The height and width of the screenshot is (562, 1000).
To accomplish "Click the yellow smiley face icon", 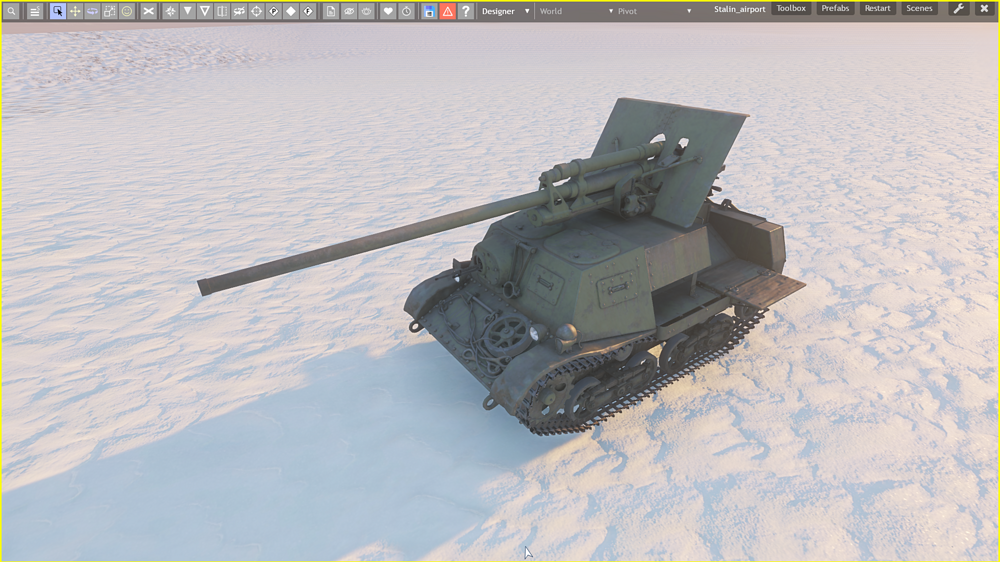I will (x=127, y=11).
